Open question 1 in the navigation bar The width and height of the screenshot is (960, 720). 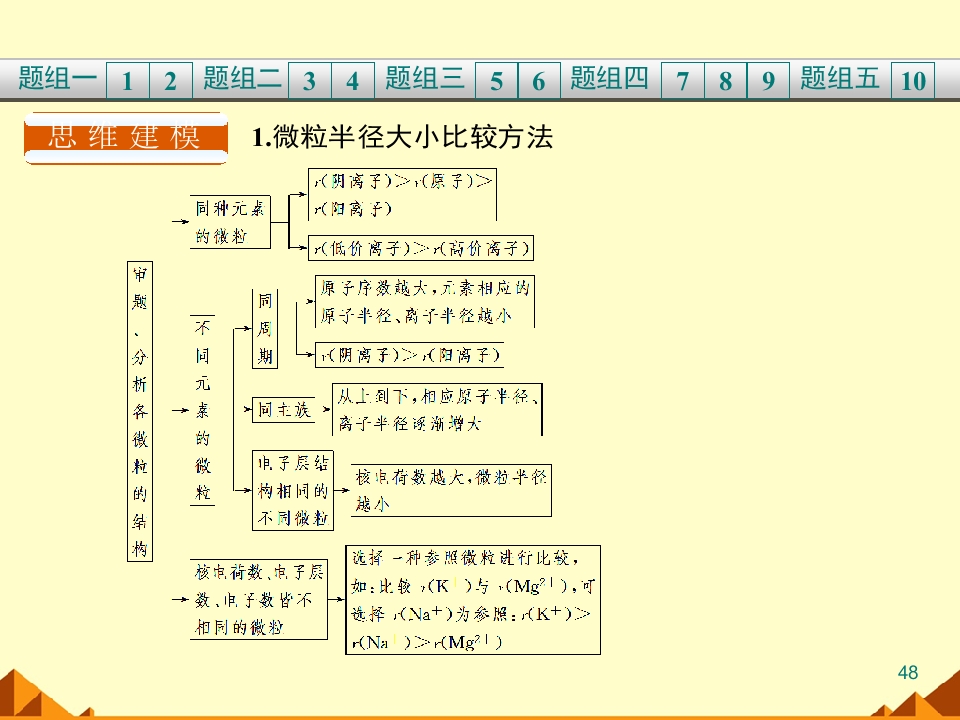click(127, 80)
